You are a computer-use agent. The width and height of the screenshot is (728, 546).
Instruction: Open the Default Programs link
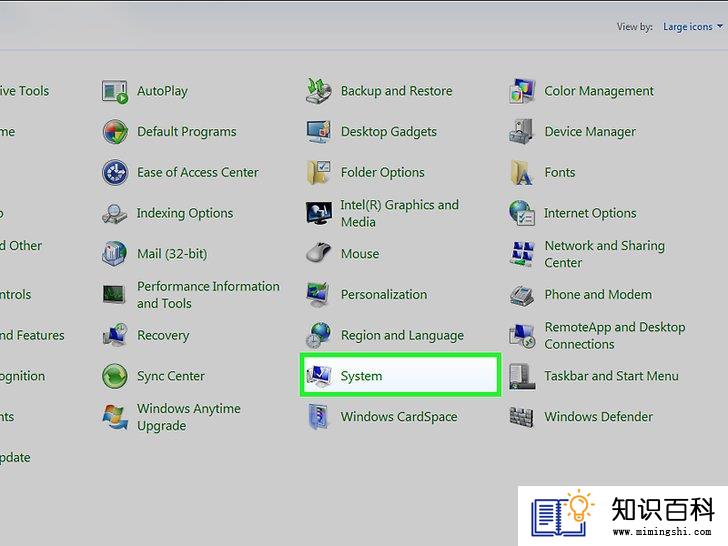[x=187, y=132]
